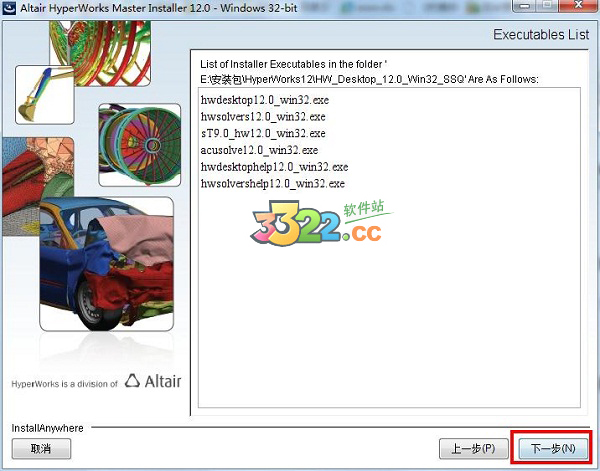Select hwsolvershelp12.0_win32.exe in the list

273,184
